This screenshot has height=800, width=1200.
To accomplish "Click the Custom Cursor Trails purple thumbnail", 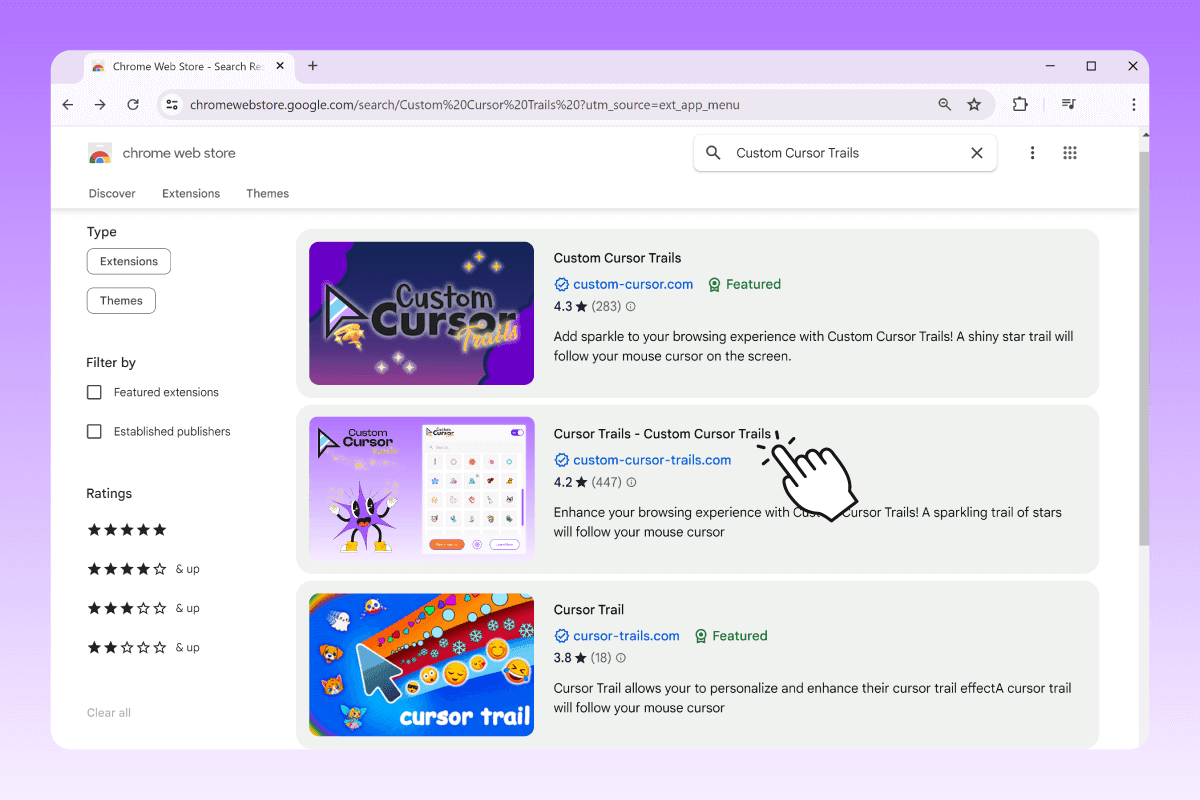I will [x=421, y=313].
